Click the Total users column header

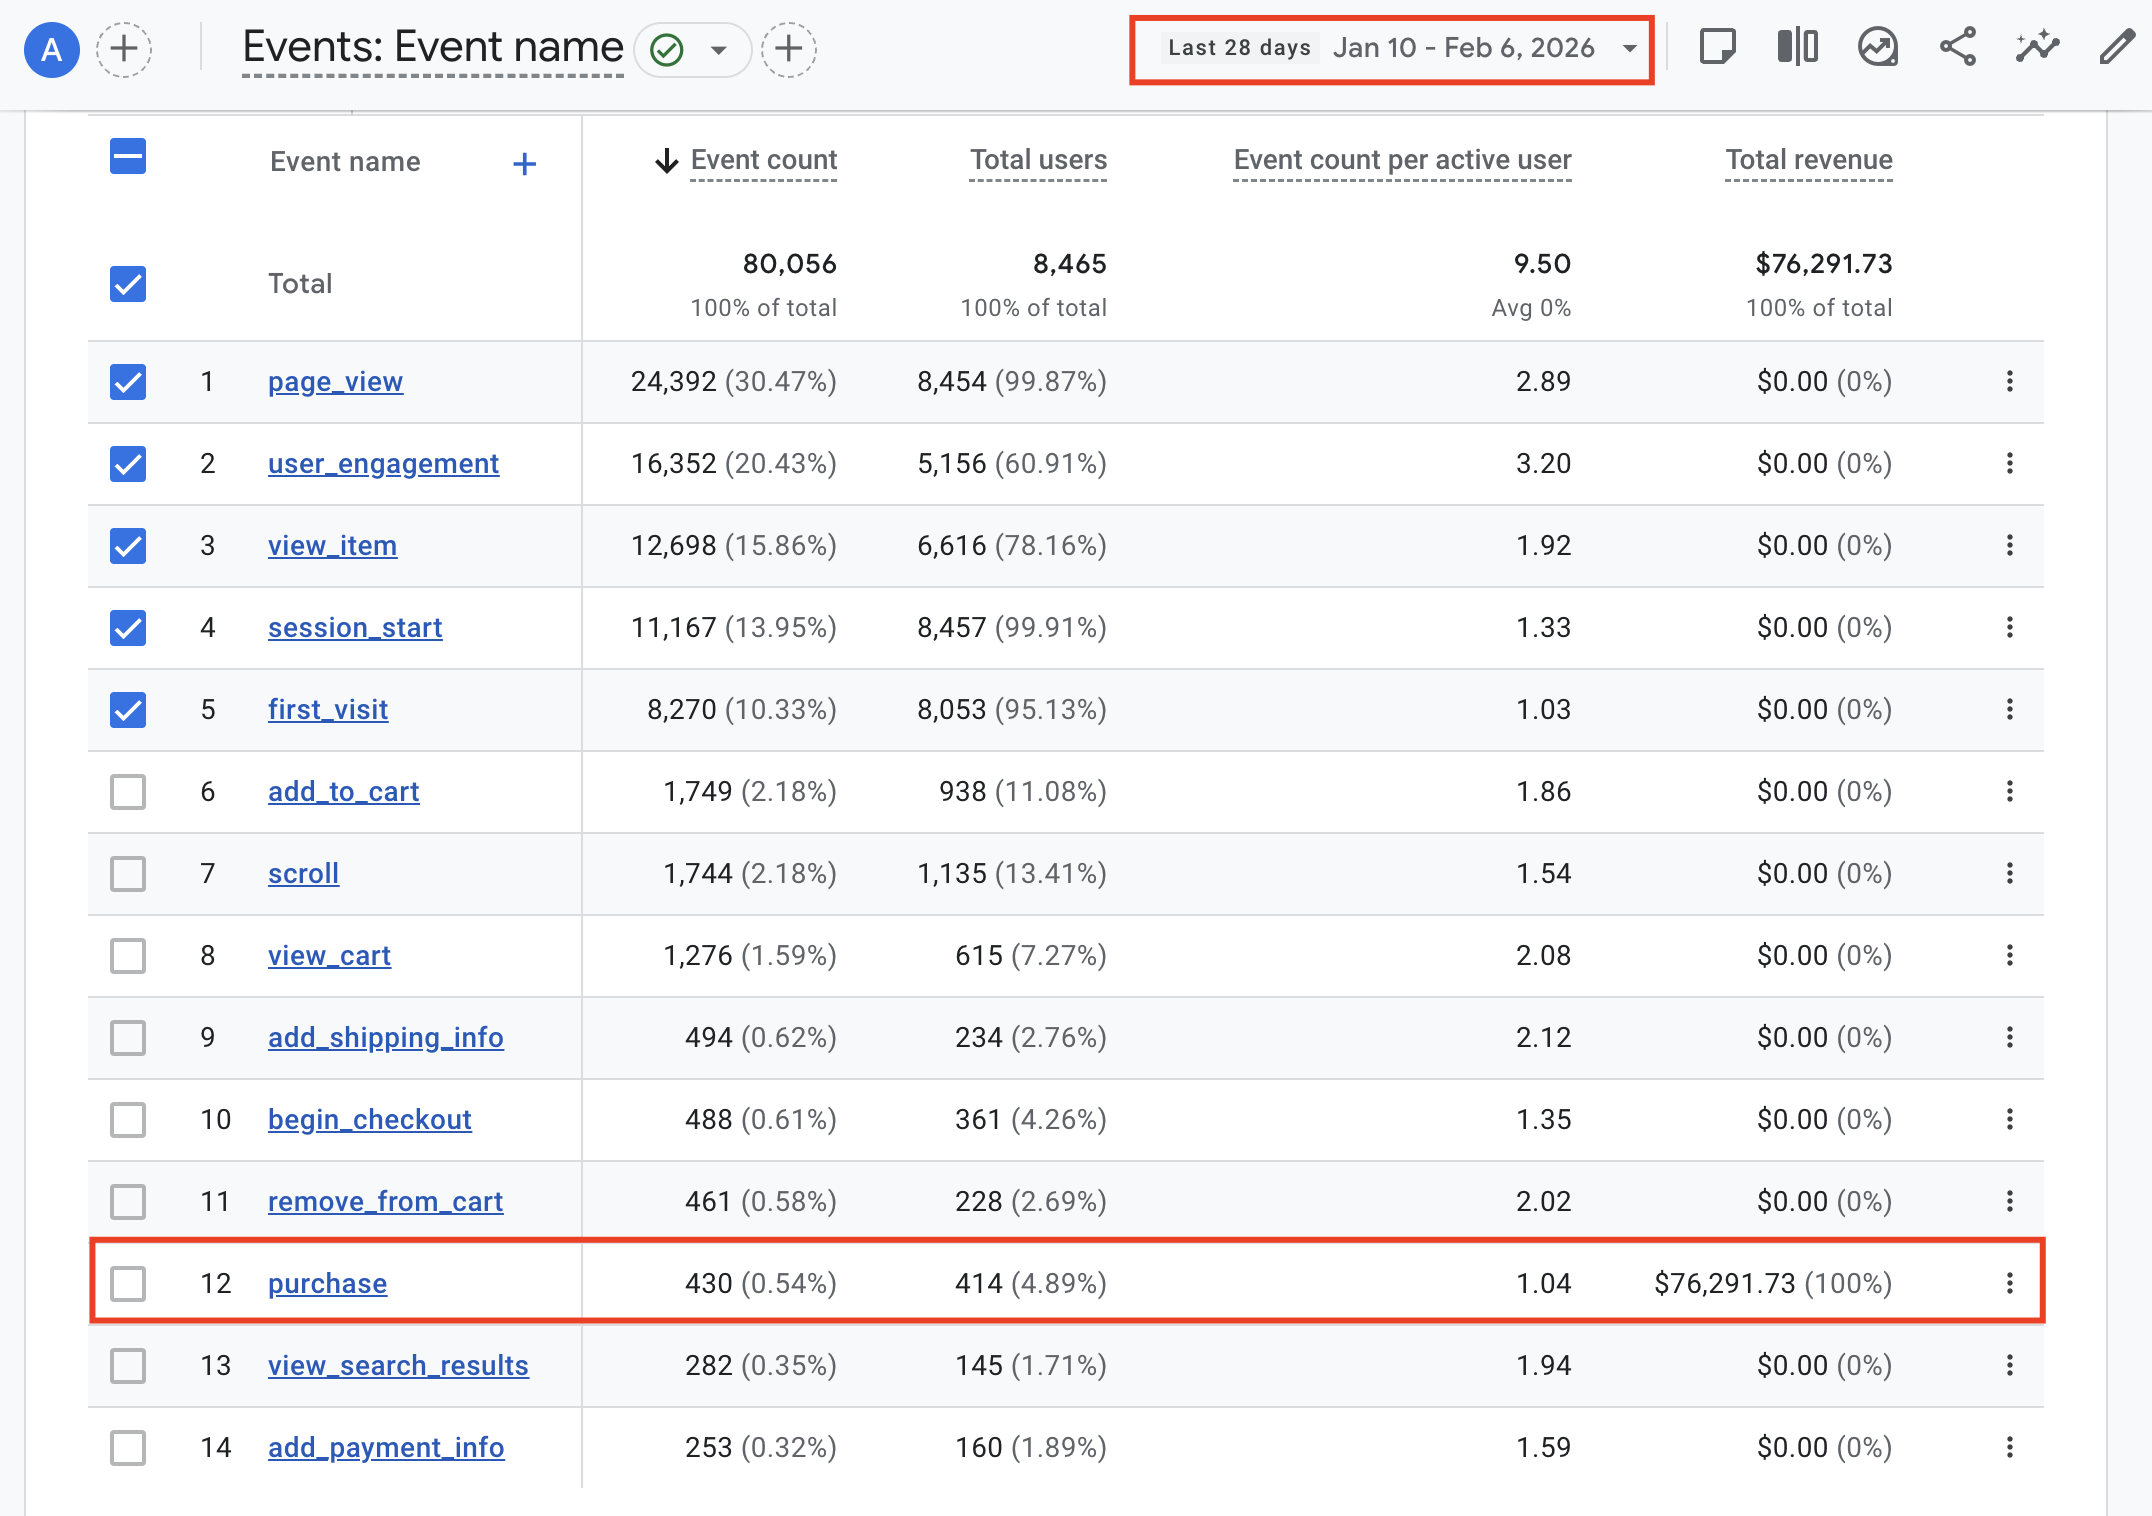pos(1038,160)
